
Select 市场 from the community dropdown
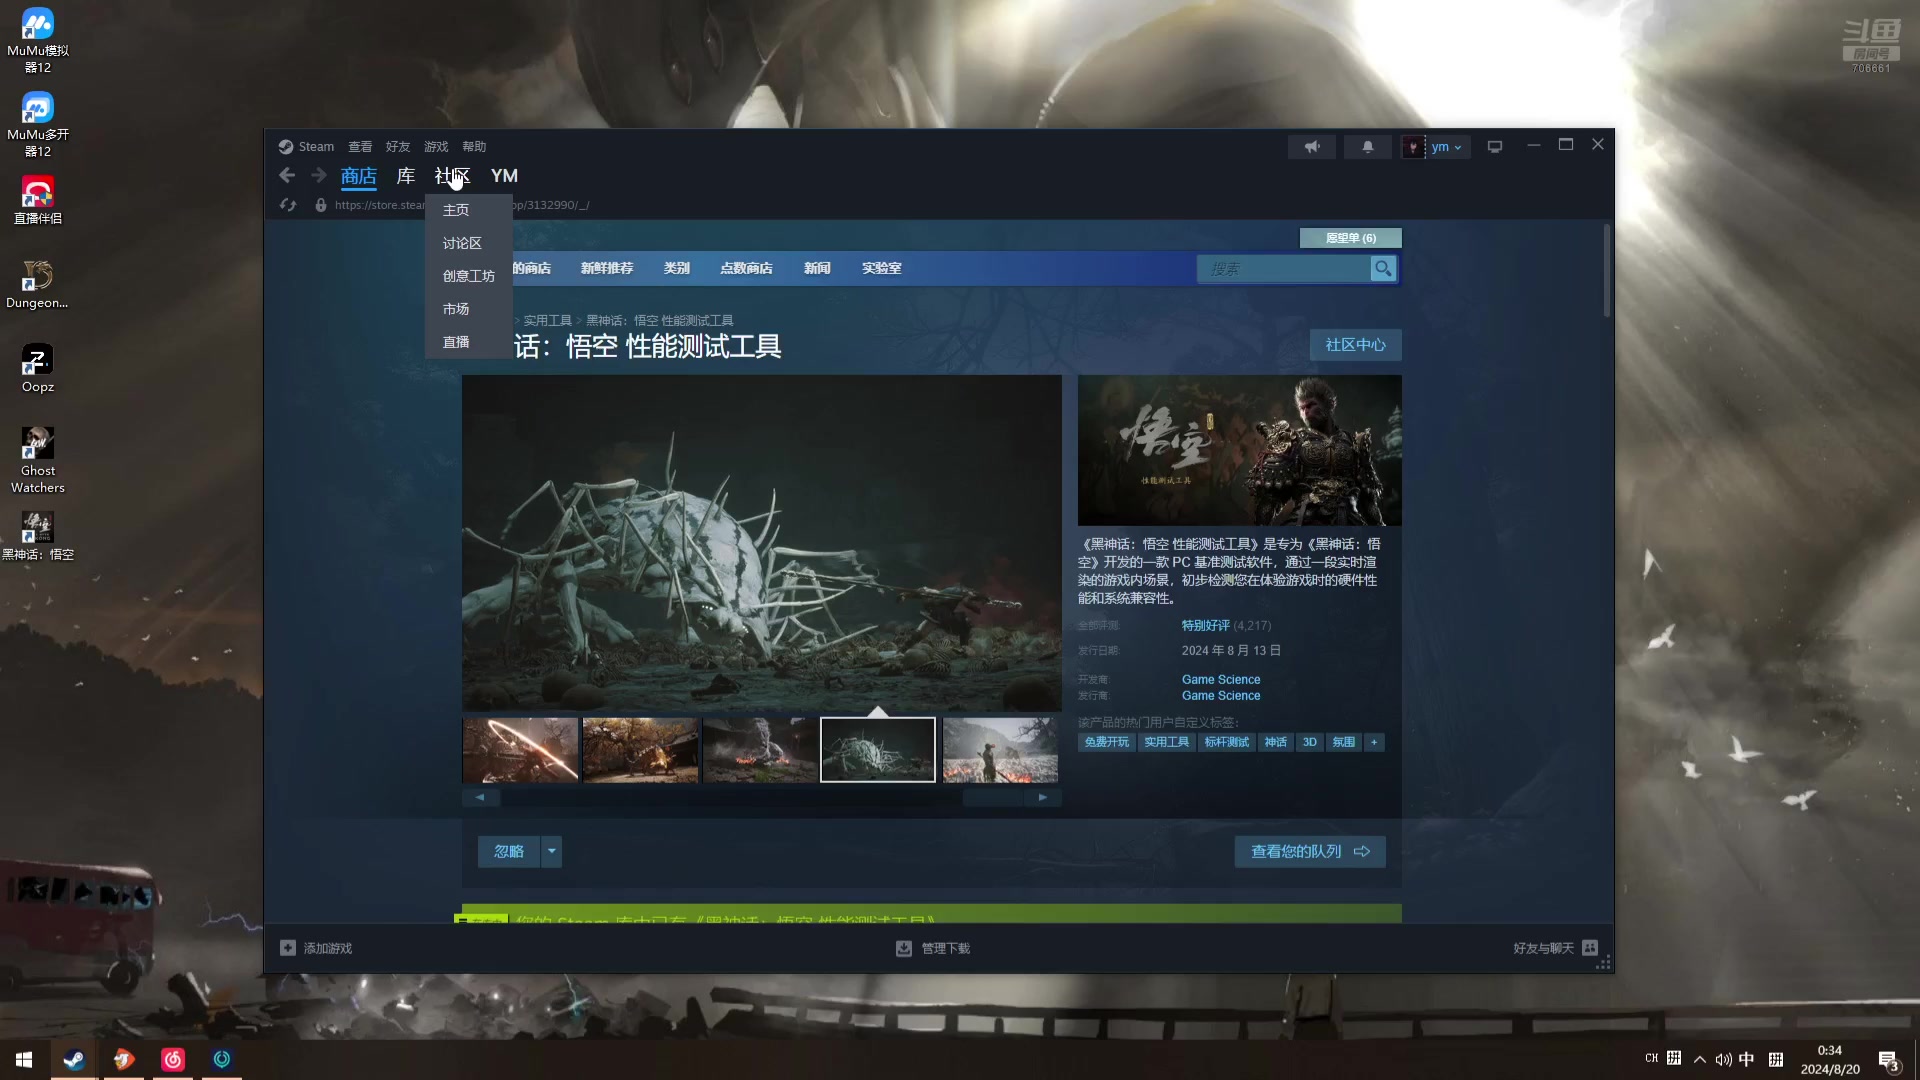[x=469, y=309]
